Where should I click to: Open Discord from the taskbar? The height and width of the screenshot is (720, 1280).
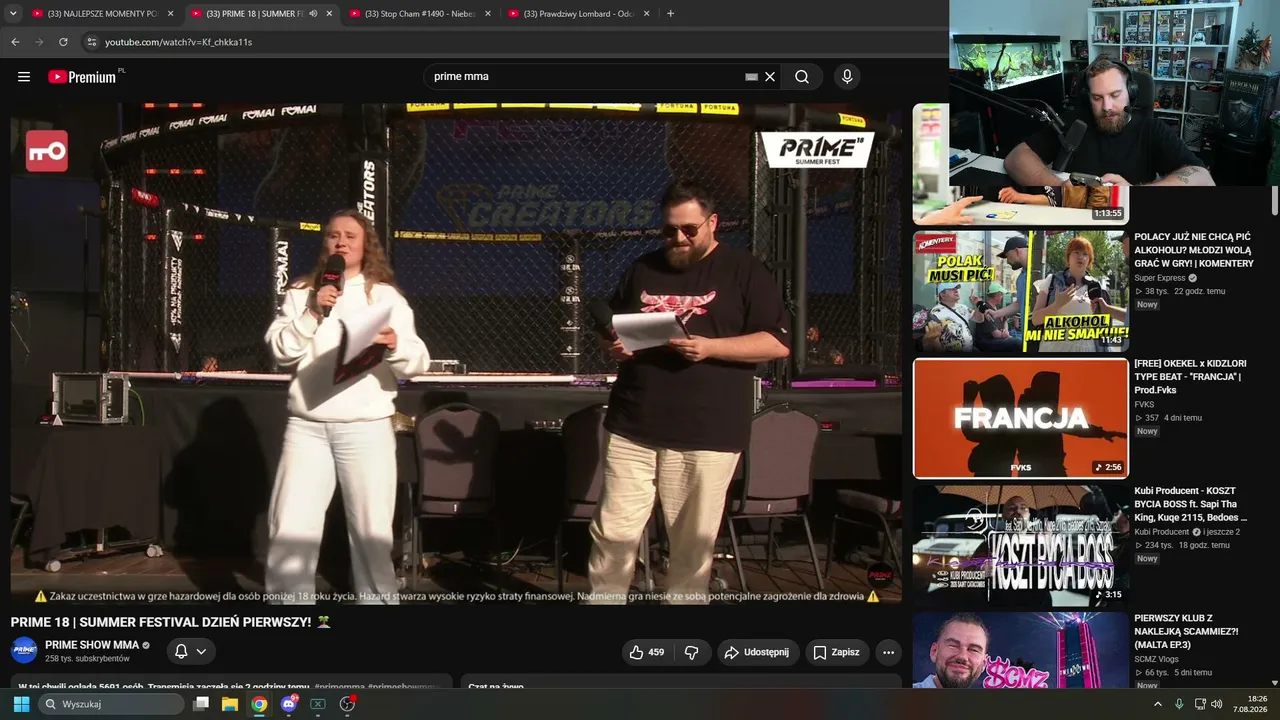pos(289,704)
